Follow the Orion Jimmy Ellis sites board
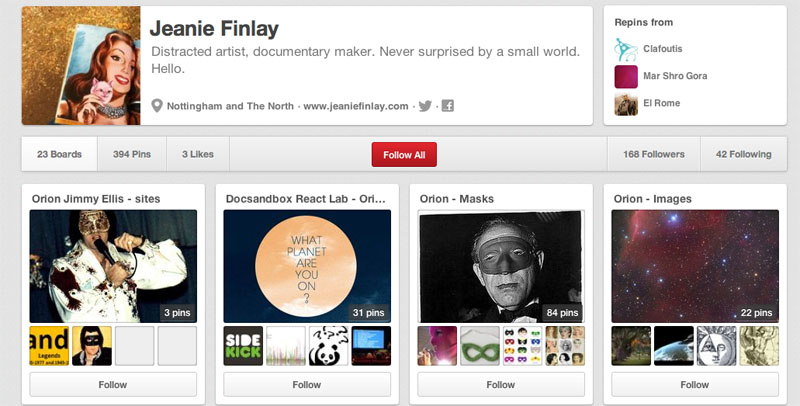The width and height of the screenshot is (800, 406). click(113, 384)
